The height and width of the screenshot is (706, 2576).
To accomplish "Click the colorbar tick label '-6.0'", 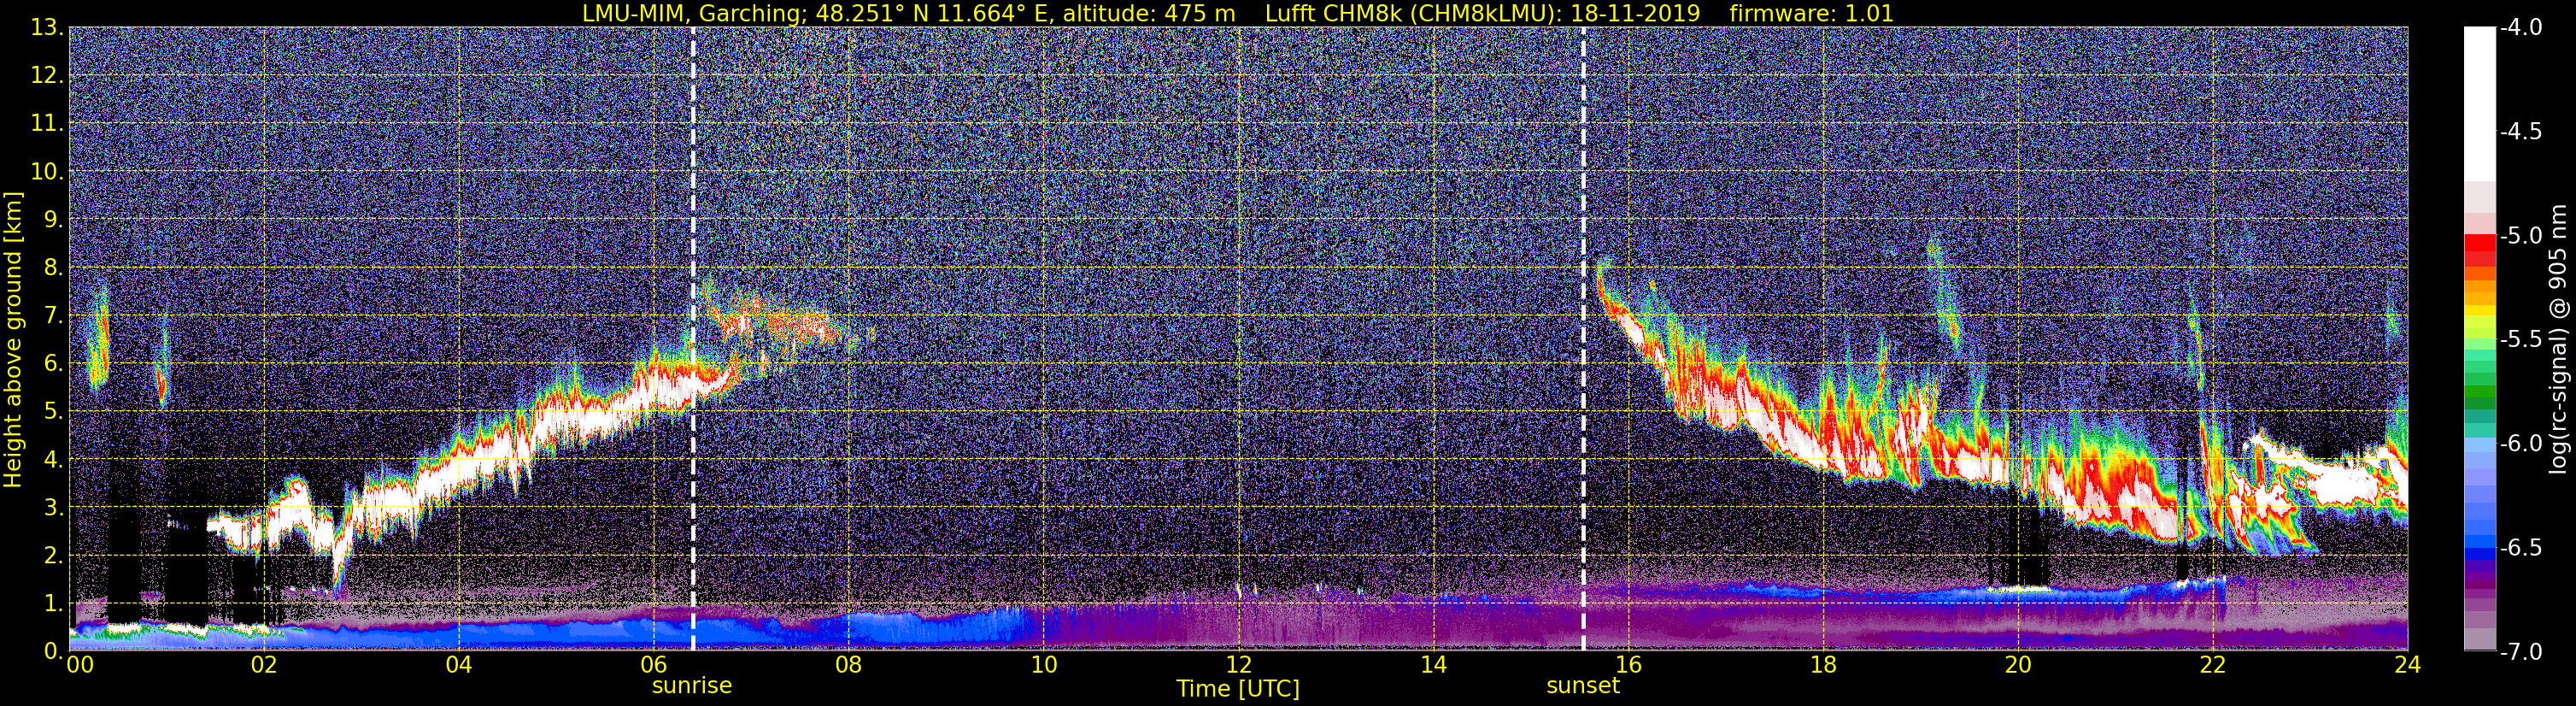I will tap(2520, 444).
